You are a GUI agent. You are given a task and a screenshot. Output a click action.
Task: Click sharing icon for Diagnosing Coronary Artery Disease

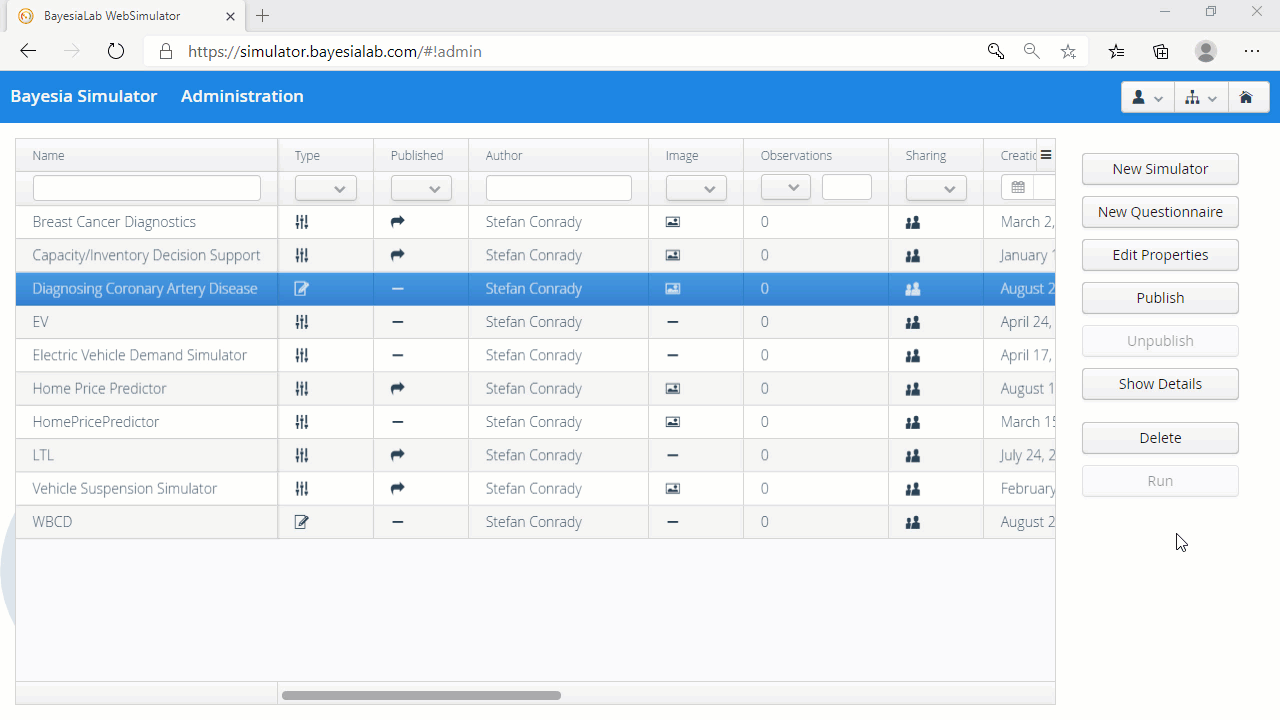tap(912, 289)
